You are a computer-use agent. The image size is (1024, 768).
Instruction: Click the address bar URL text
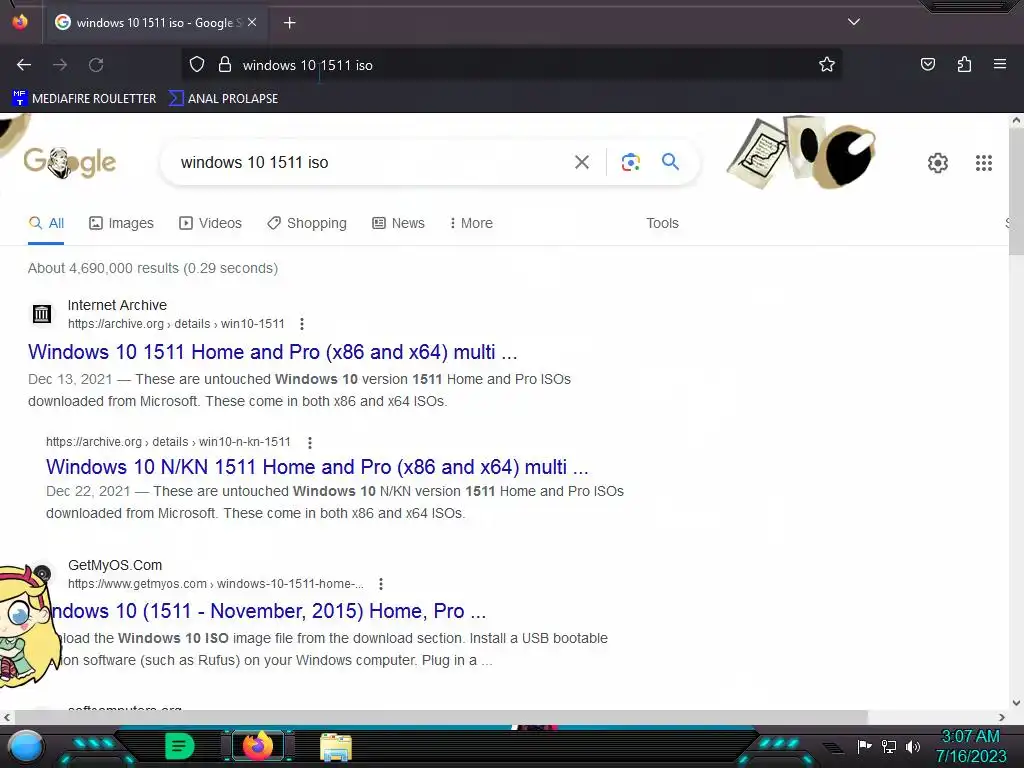(x=308, y=65)
